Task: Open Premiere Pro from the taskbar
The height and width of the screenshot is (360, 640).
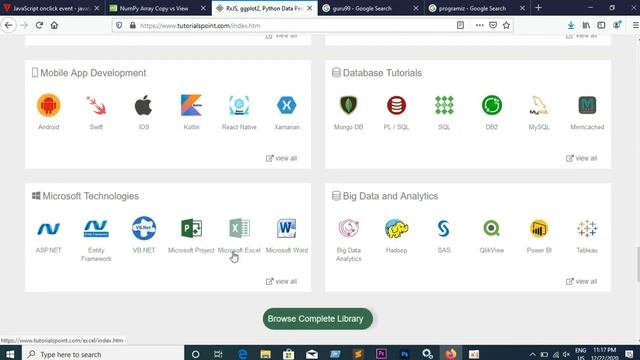Action: (x=381, y=354)
